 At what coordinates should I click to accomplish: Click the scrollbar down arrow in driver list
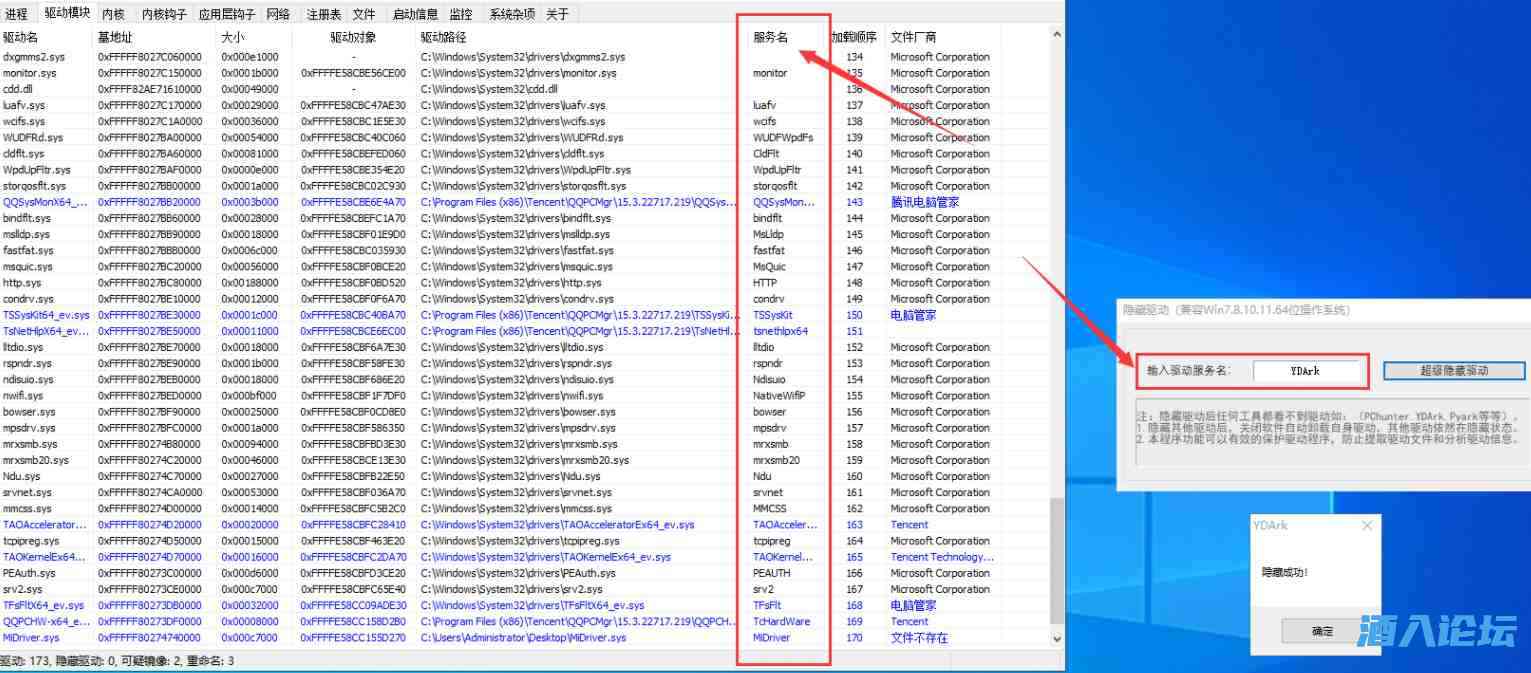[x=1057, y=637]
